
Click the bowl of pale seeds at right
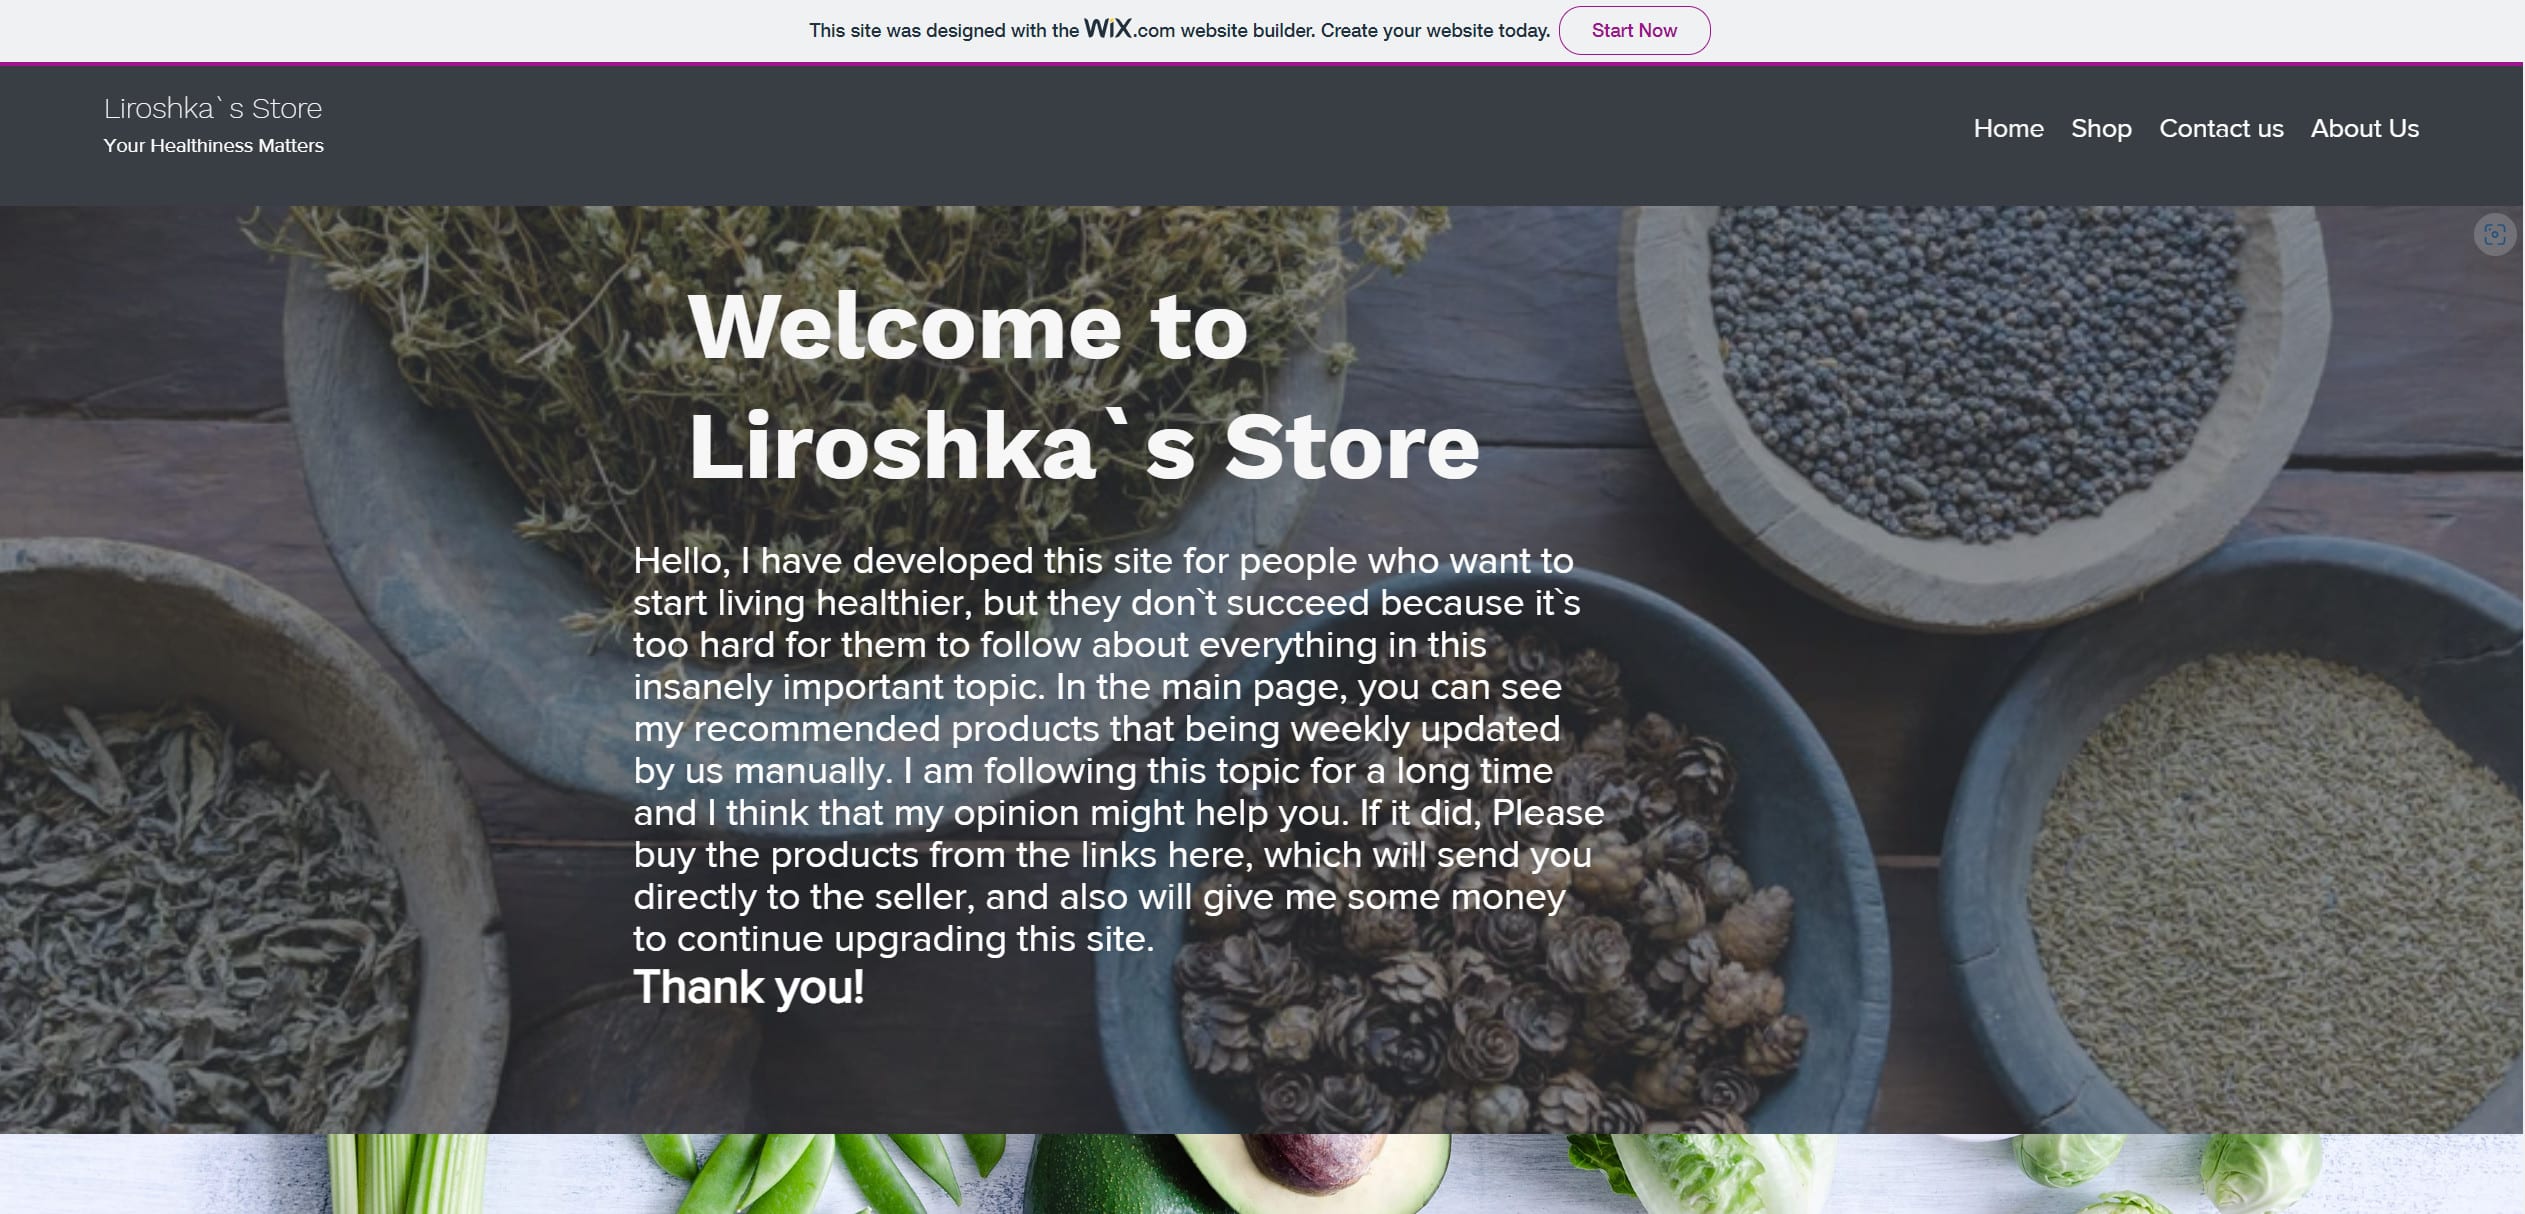2250,880
